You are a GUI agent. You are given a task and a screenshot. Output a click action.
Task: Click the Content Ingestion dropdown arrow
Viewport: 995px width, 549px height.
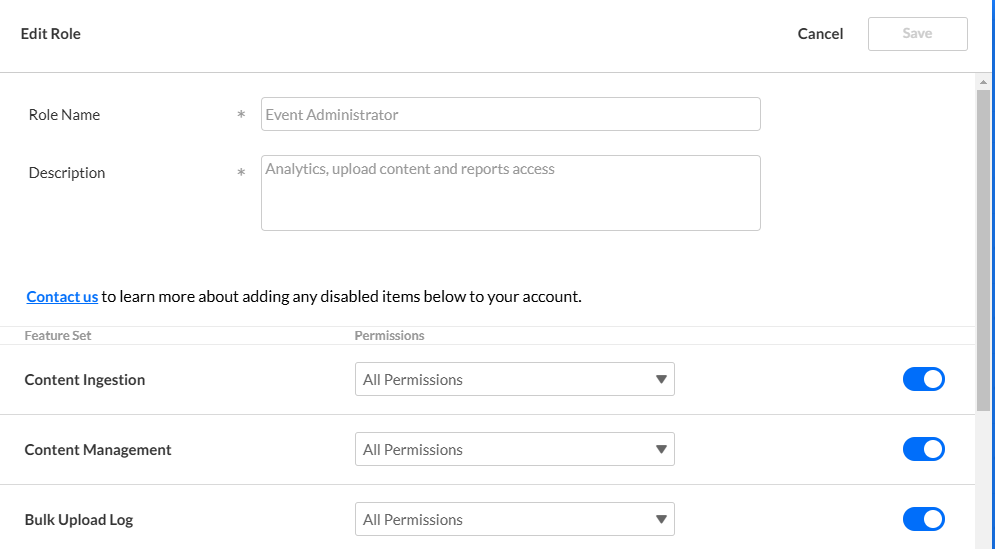(661, 380)
